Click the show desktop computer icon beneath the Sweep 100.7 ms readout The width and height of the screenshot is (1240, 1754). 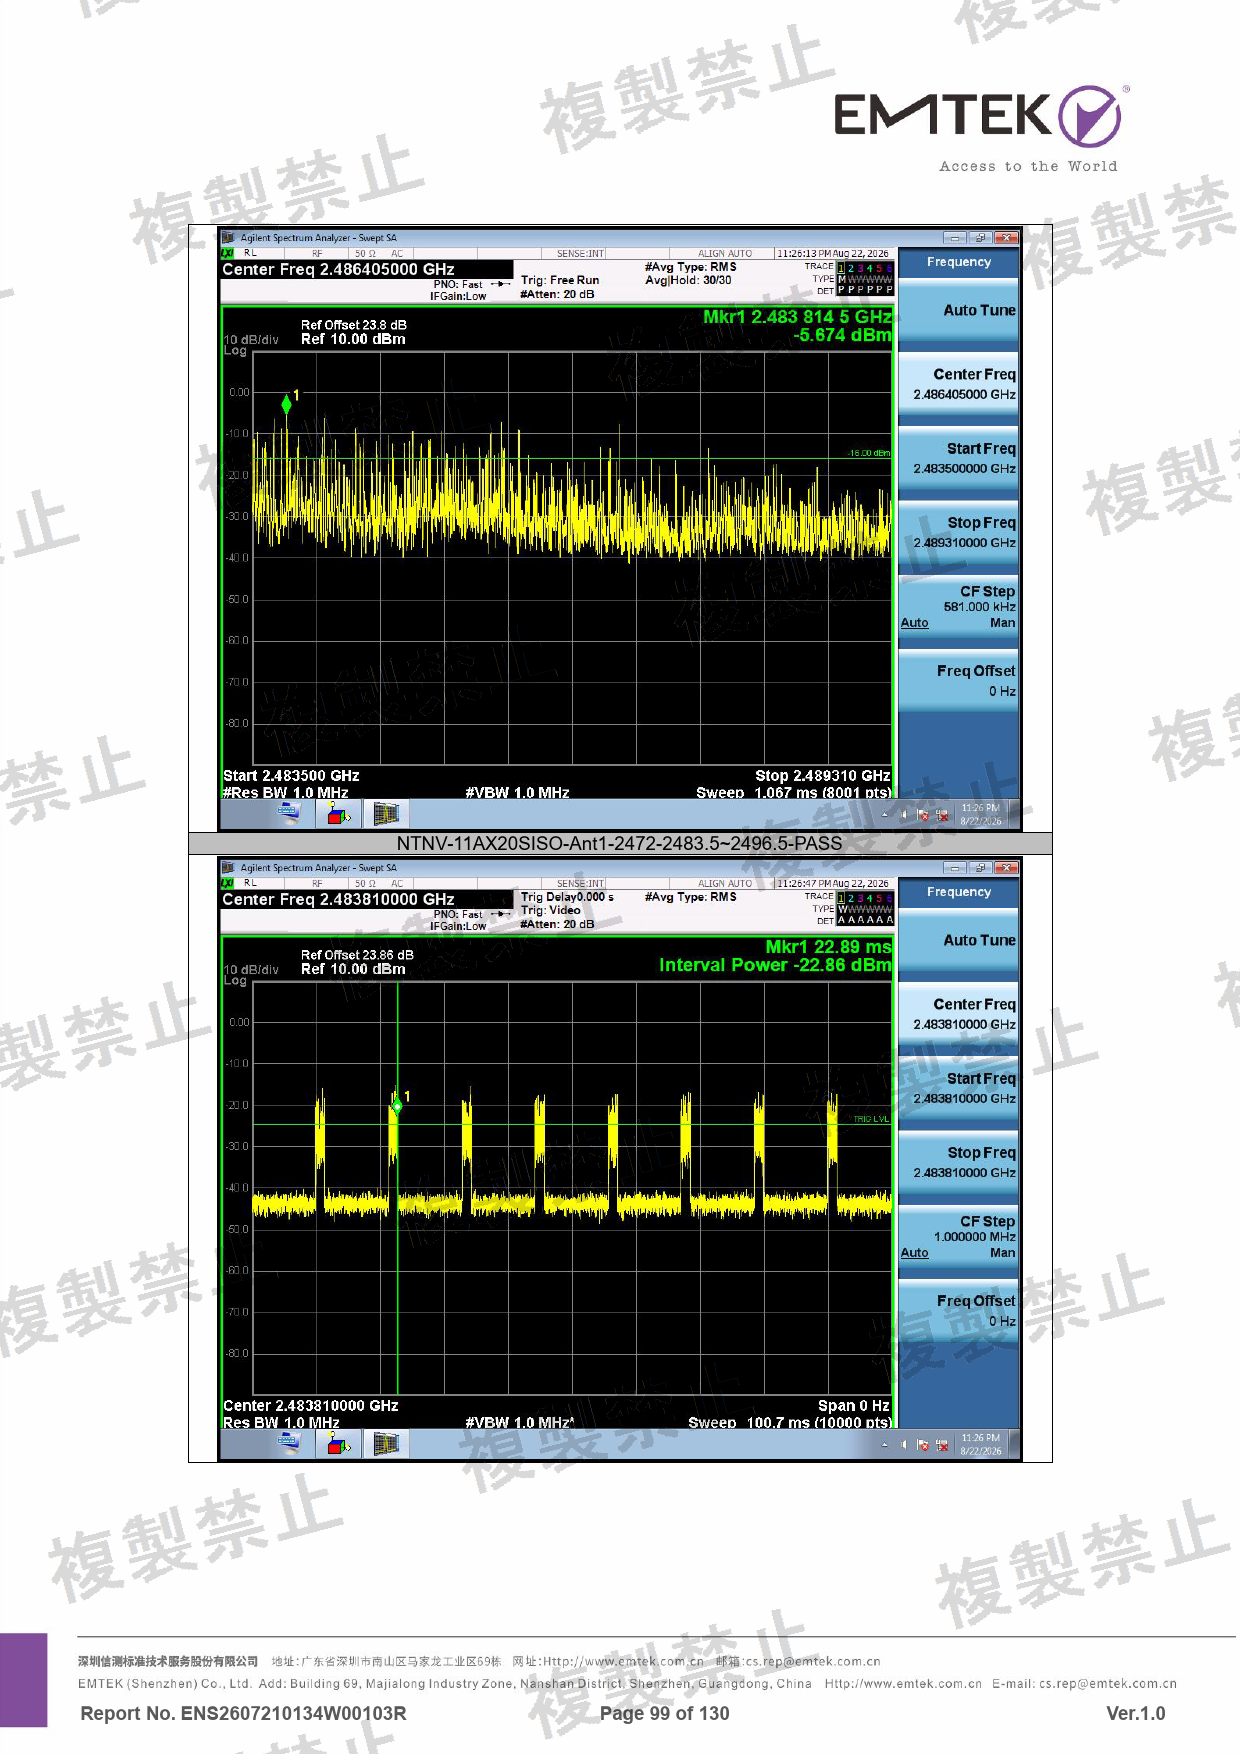[x=289, y=1442]
